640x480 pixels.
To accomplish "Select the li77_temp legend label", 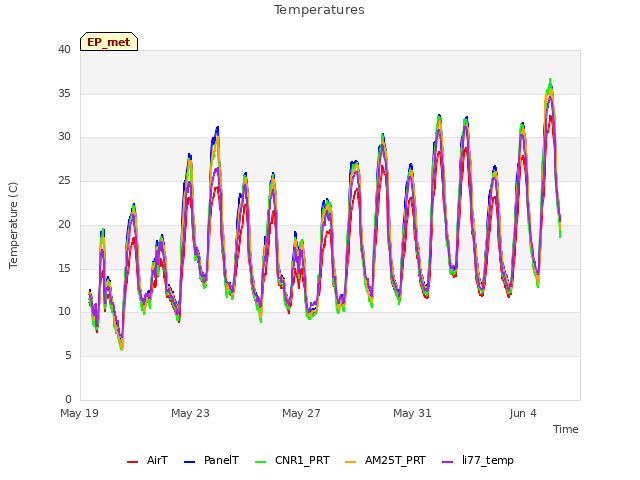I will tap(488, 460).
